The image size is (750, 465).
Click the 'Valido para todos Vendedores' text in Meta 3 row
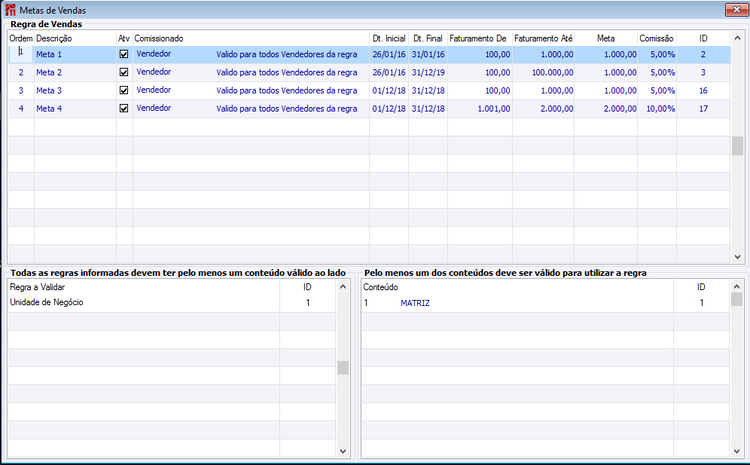pyautogui.click(x=287, y=90)
